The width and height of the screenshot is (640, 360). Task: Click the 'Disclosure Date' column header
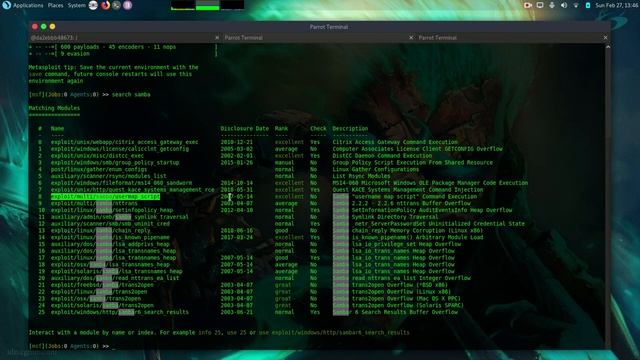[244, 129]
